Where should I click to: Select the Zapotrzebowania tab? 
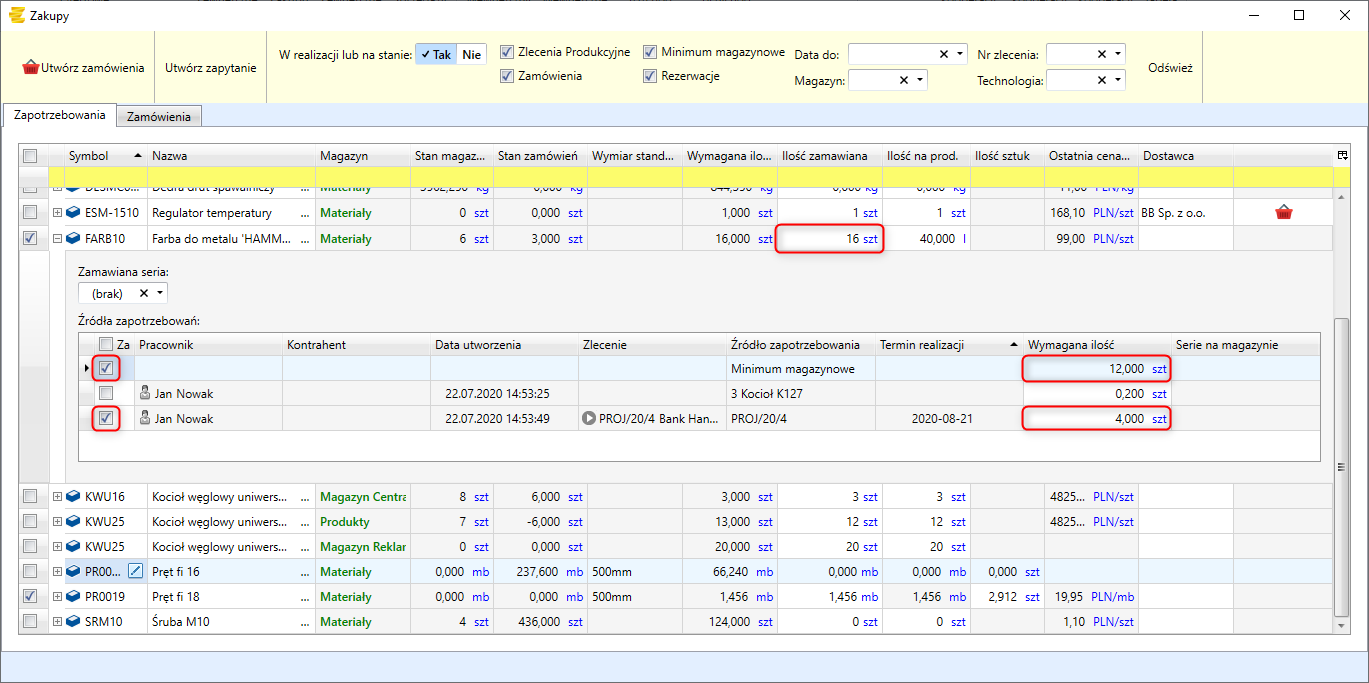[x=60, y=115]
